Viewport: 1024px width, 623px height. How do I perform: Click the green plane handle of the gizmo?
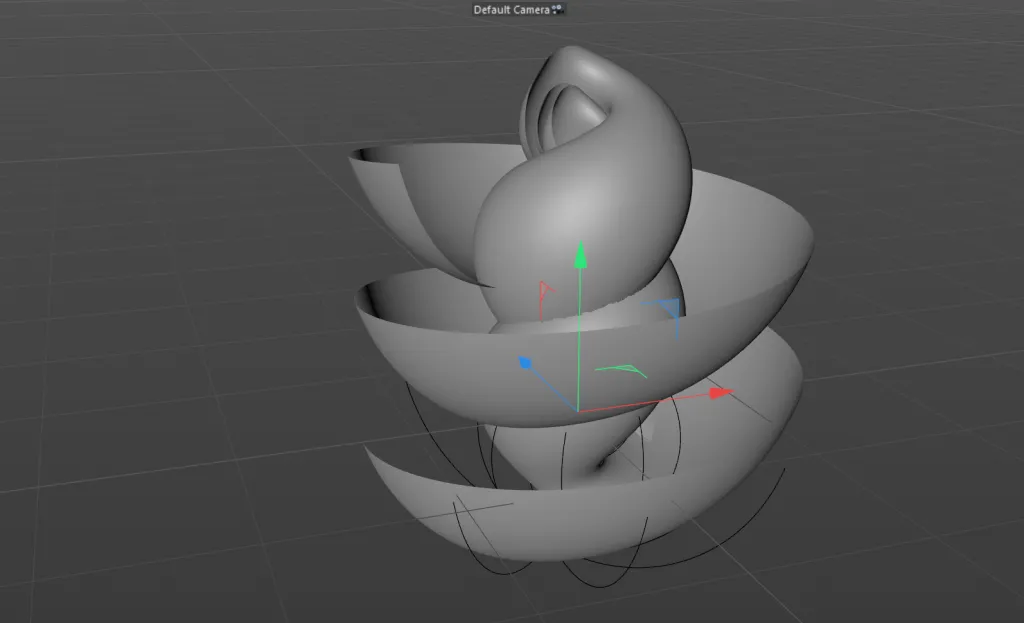(x=620, y=371)
